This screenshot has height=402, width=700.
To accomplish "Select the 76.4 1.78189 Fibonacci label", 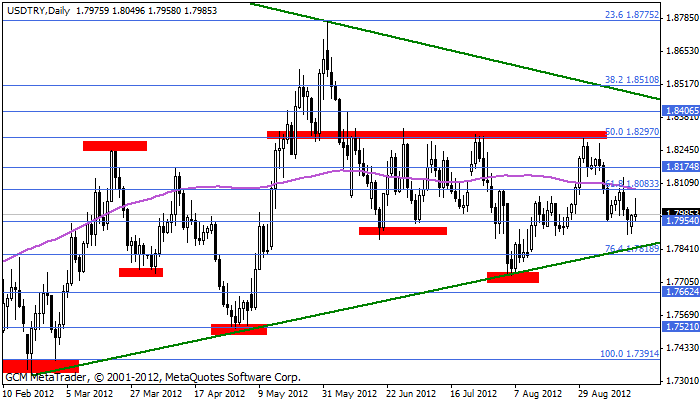I will pyautogui.click(x=632, y=248).
